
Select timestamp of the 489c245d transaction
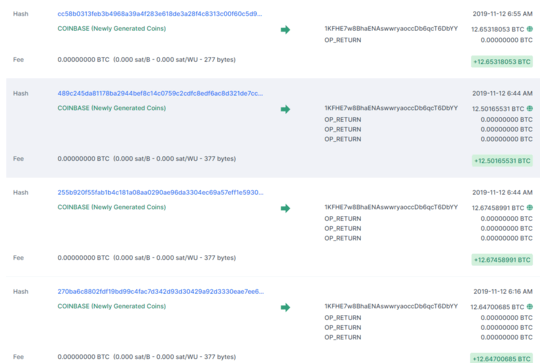[502, 93]
